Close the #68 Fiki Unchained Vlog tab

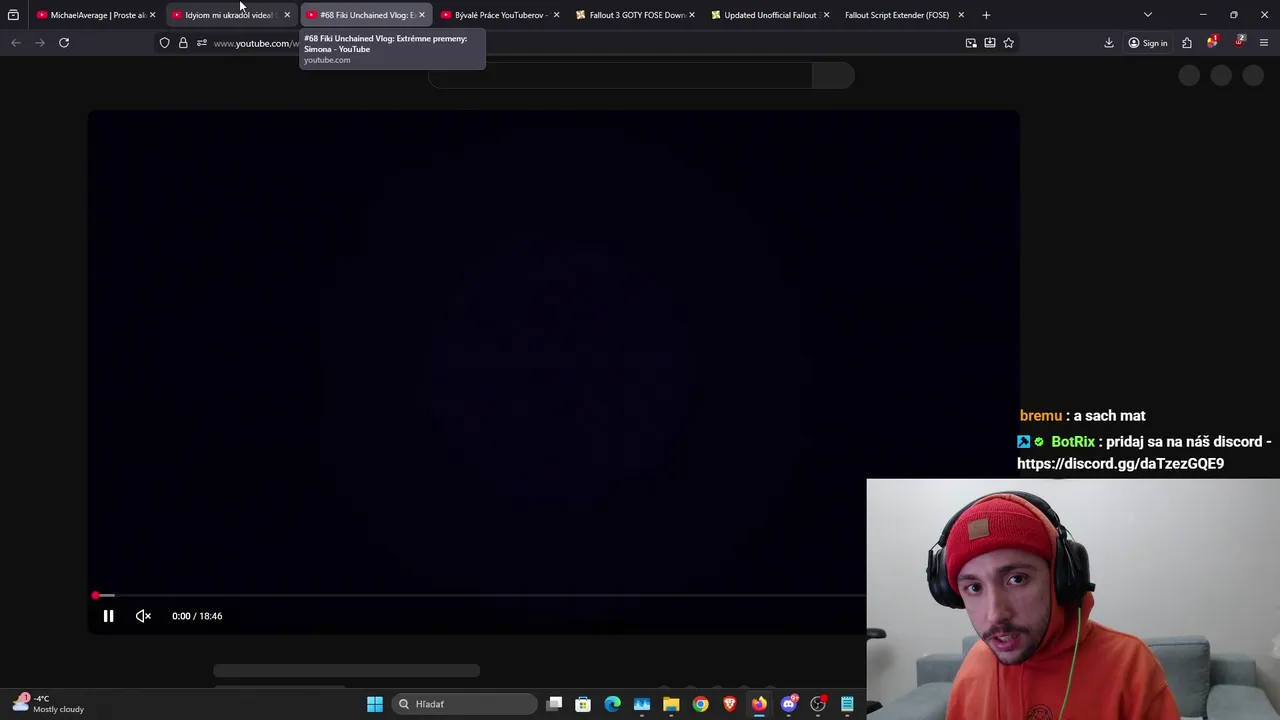(421, 15)
